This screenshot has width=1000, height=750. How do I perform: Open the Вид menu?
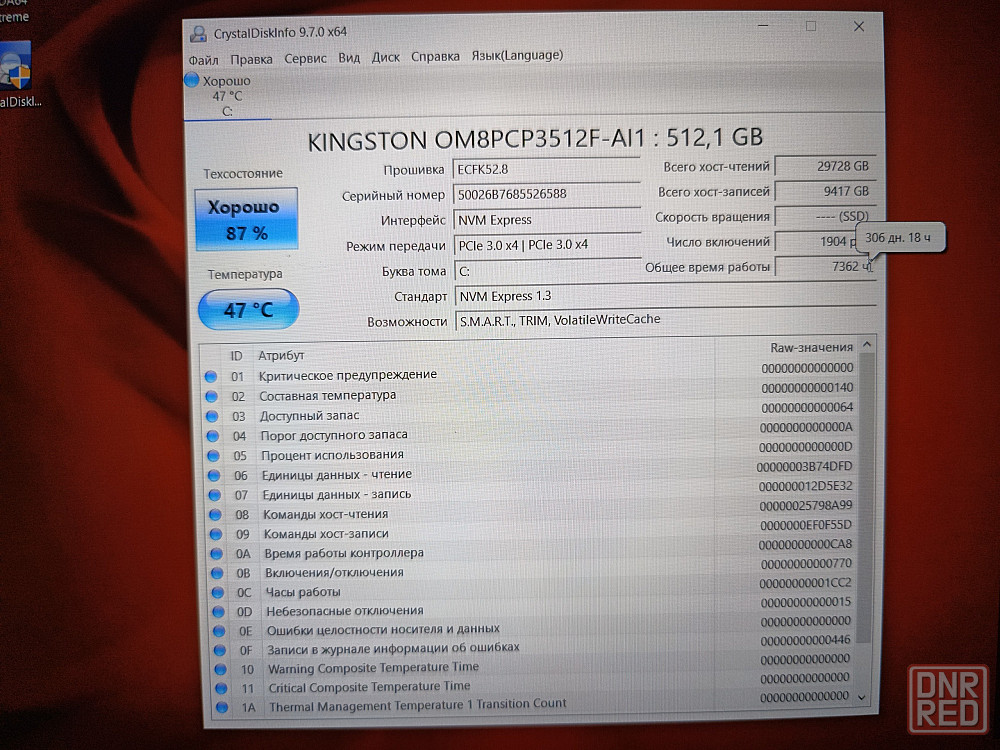(349, 58)
